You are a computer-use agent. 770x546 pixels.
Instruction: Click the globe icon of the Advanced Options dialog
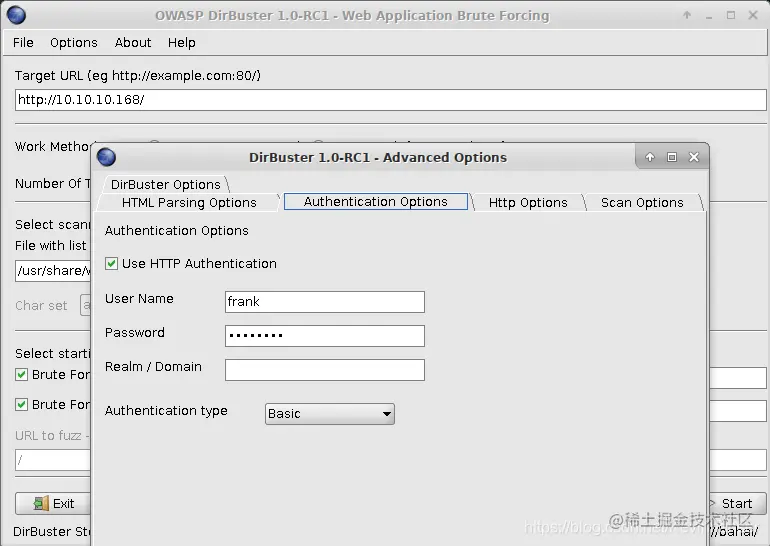click(107, 157)
